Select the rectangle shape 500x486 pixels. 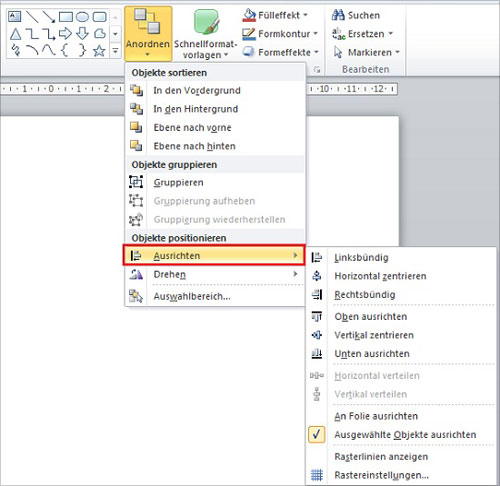(x=66, y=17)
